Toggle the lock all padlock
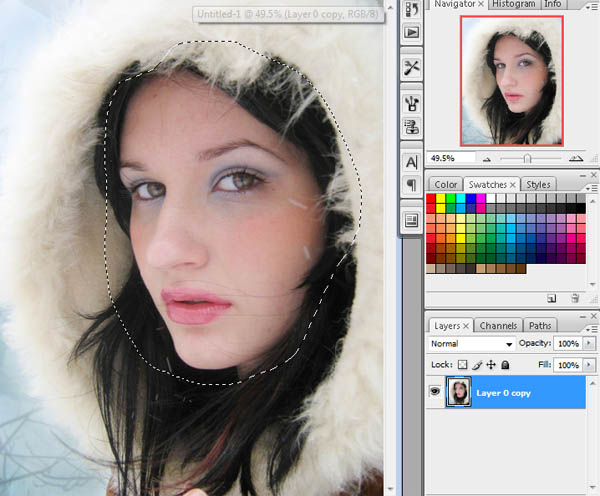Screen dimensions: 600x496 (505, 366)
